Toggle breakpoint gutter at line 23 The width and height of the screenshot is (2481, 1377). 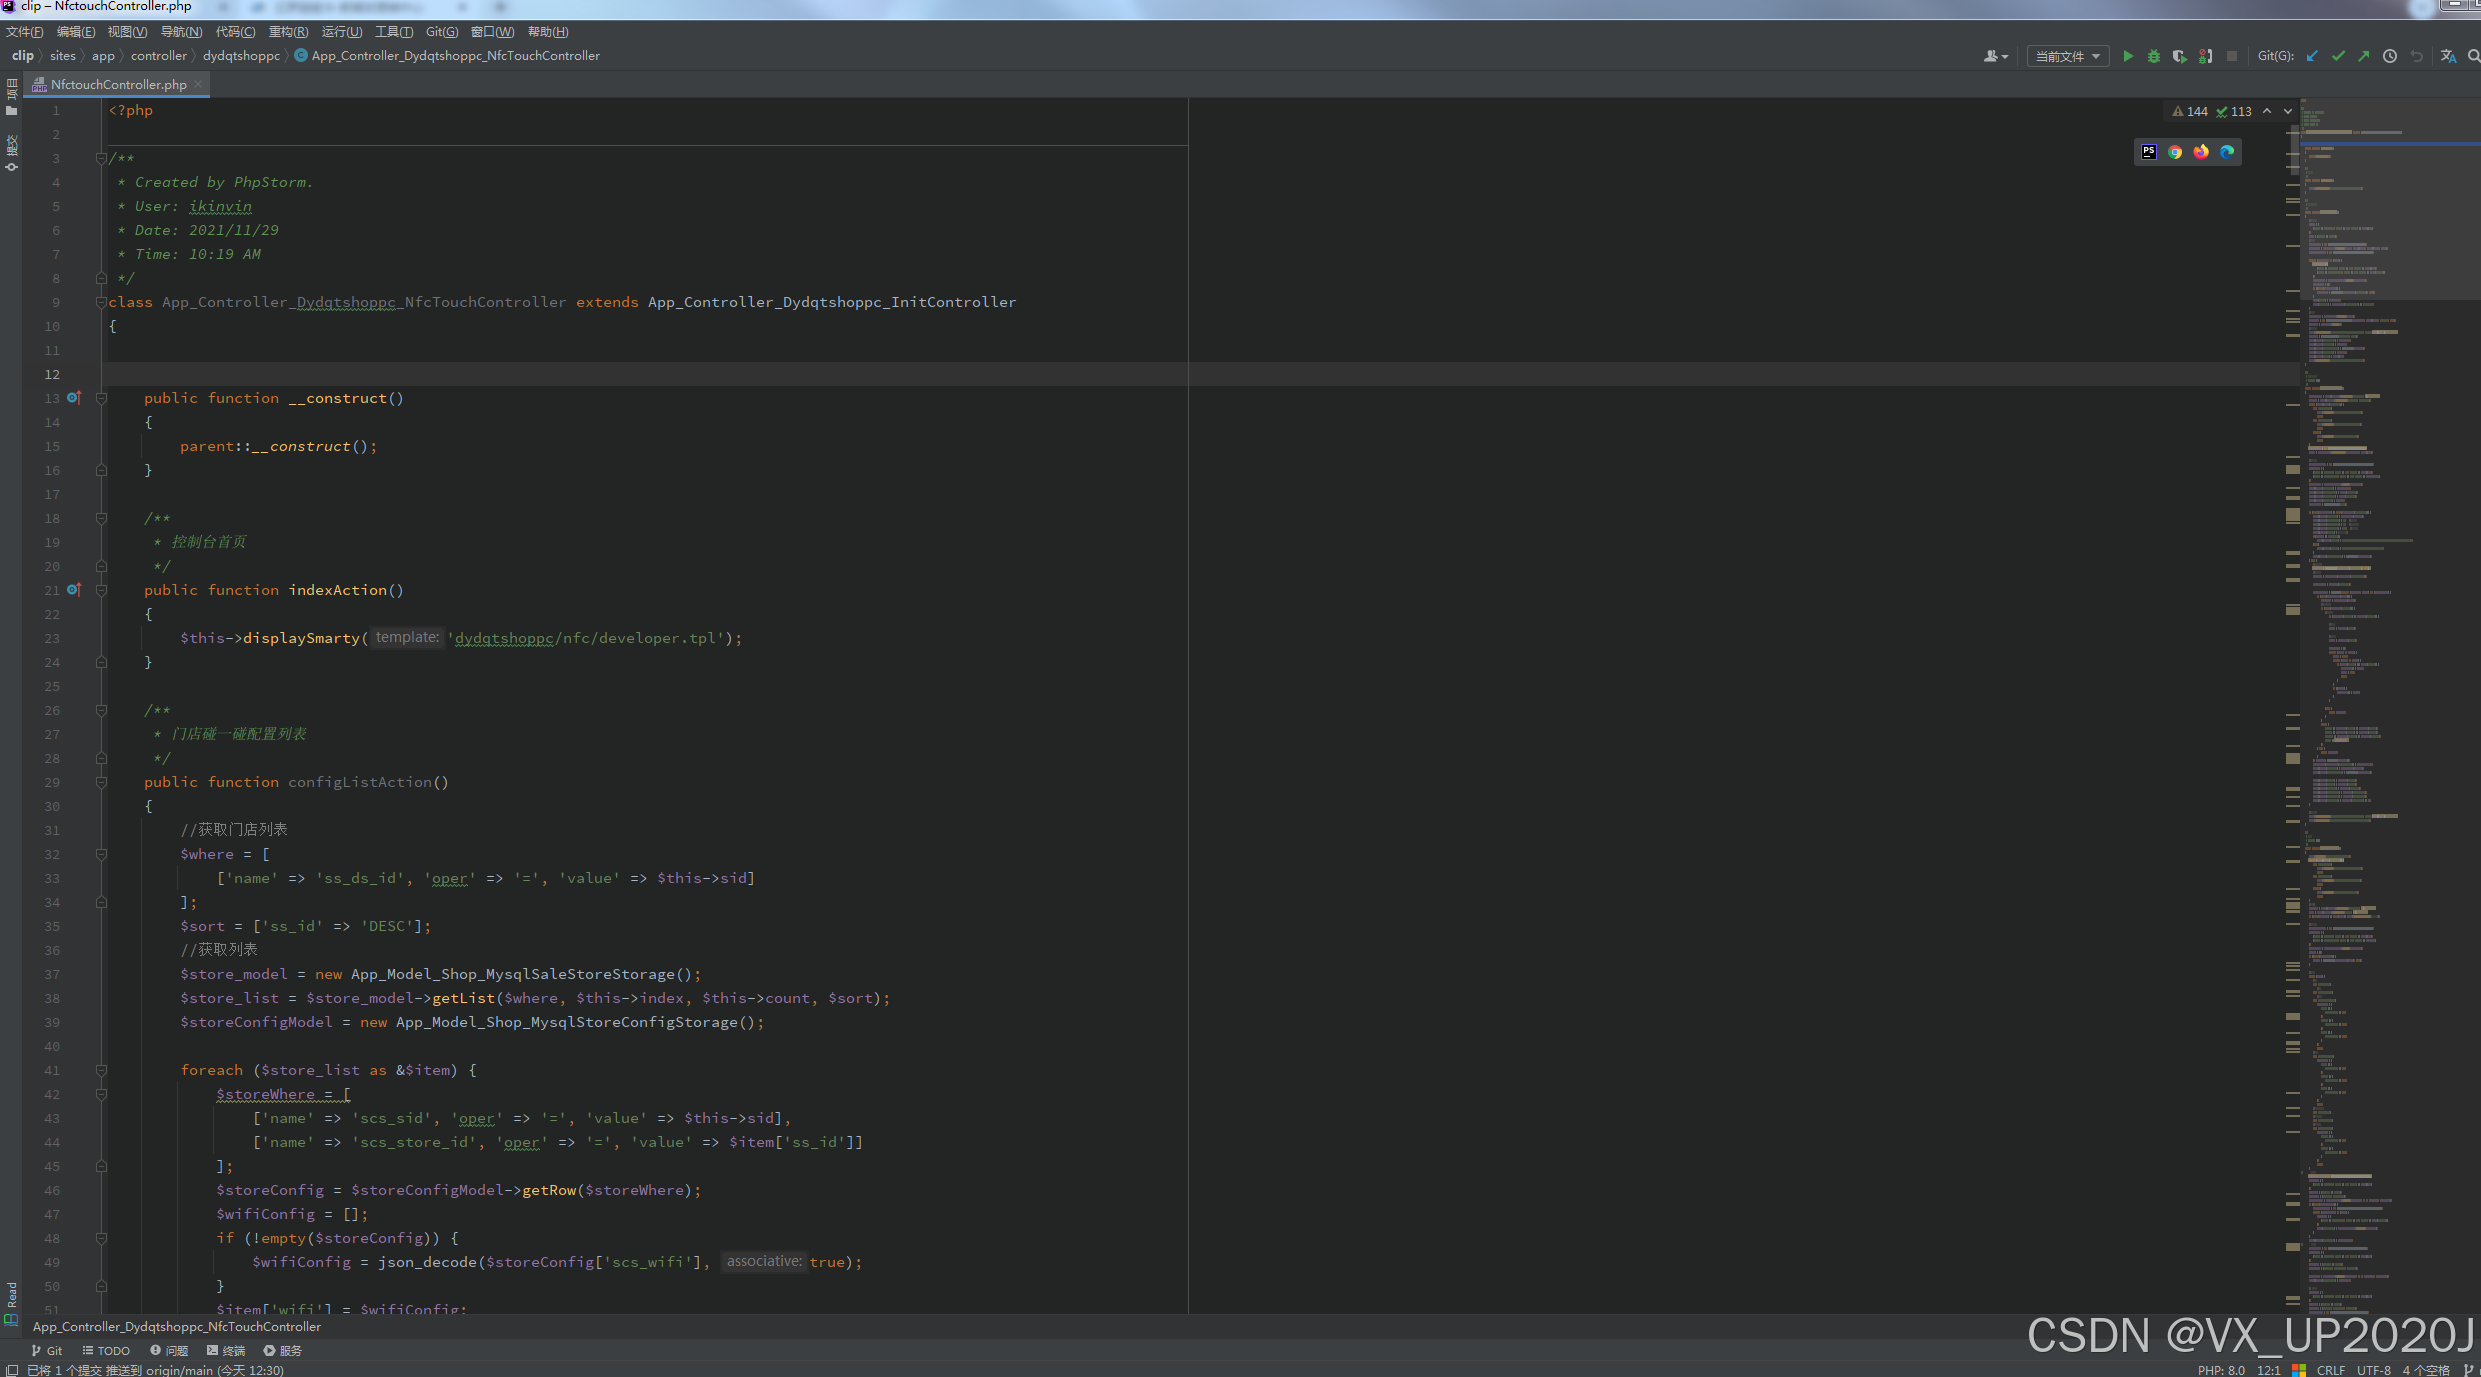tap(75, 638)
